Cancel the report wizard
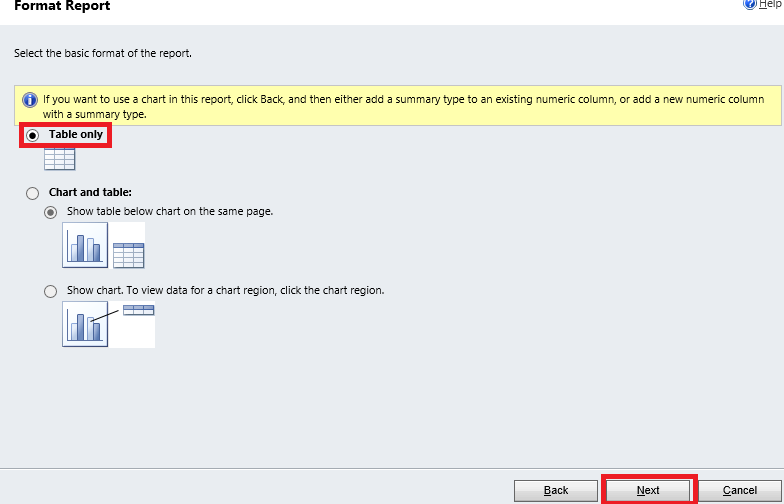 pyautogui.click(x=740, y=490)
